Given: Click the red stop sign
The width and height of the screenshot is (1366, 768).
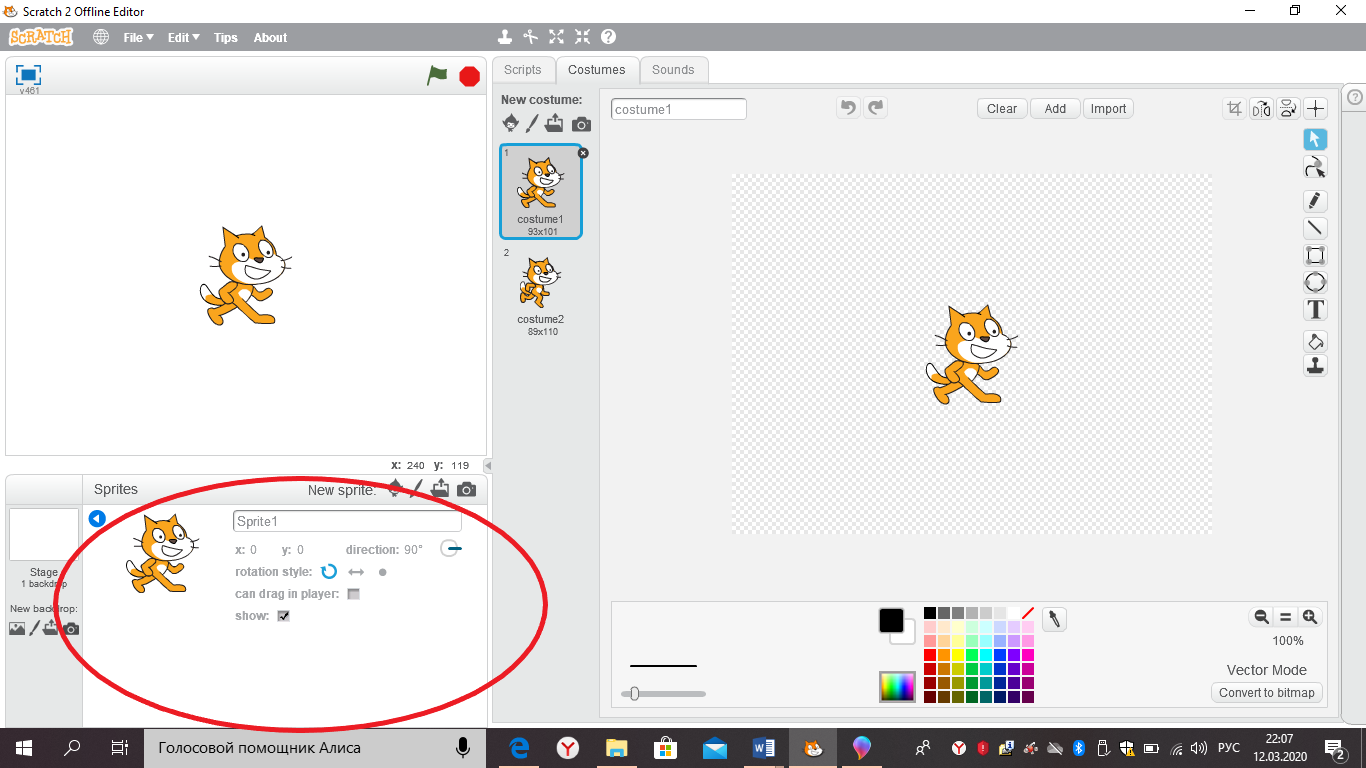Looking at the screenshot, I should 469,76.
